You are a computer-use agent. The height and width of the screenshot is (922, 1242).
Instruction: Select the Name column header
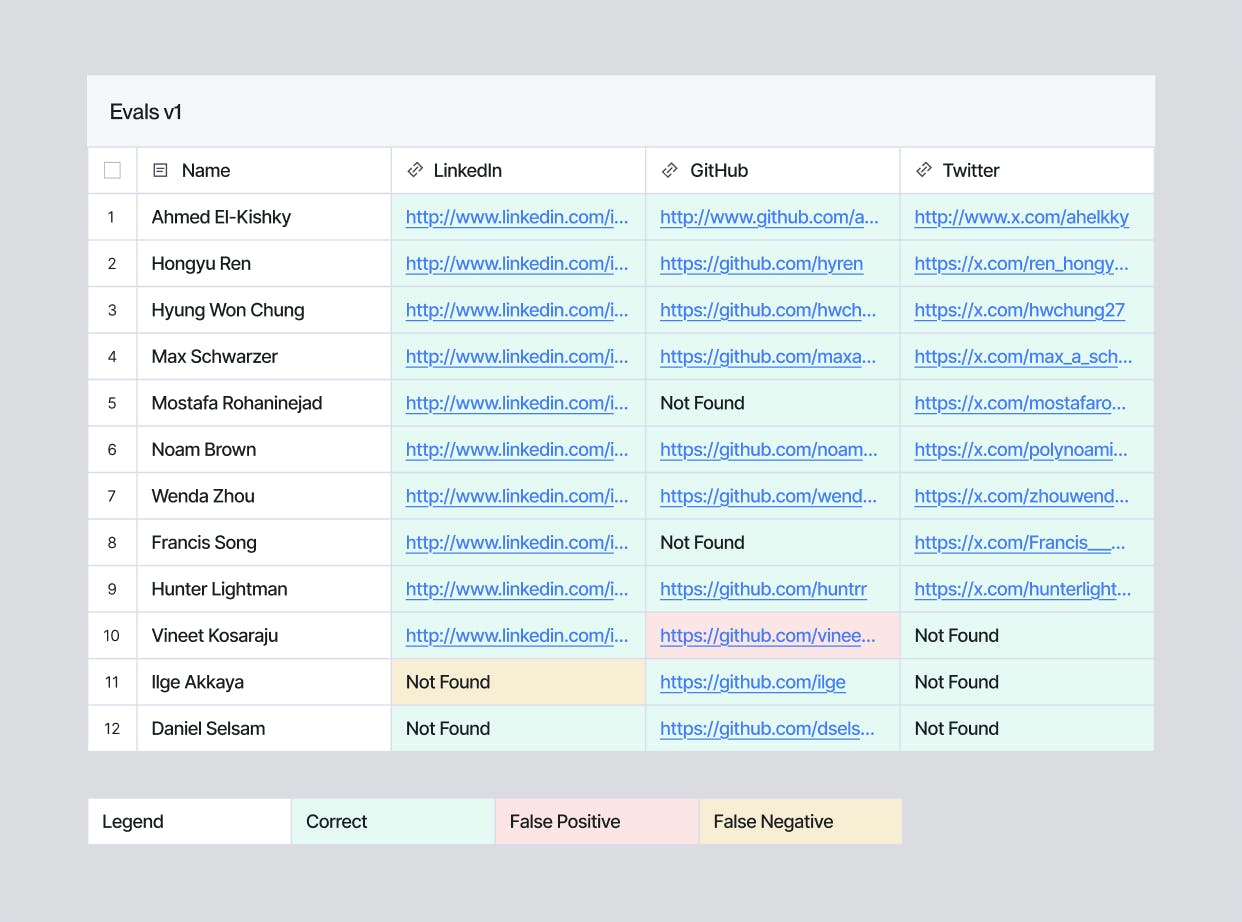click(206, 171)
